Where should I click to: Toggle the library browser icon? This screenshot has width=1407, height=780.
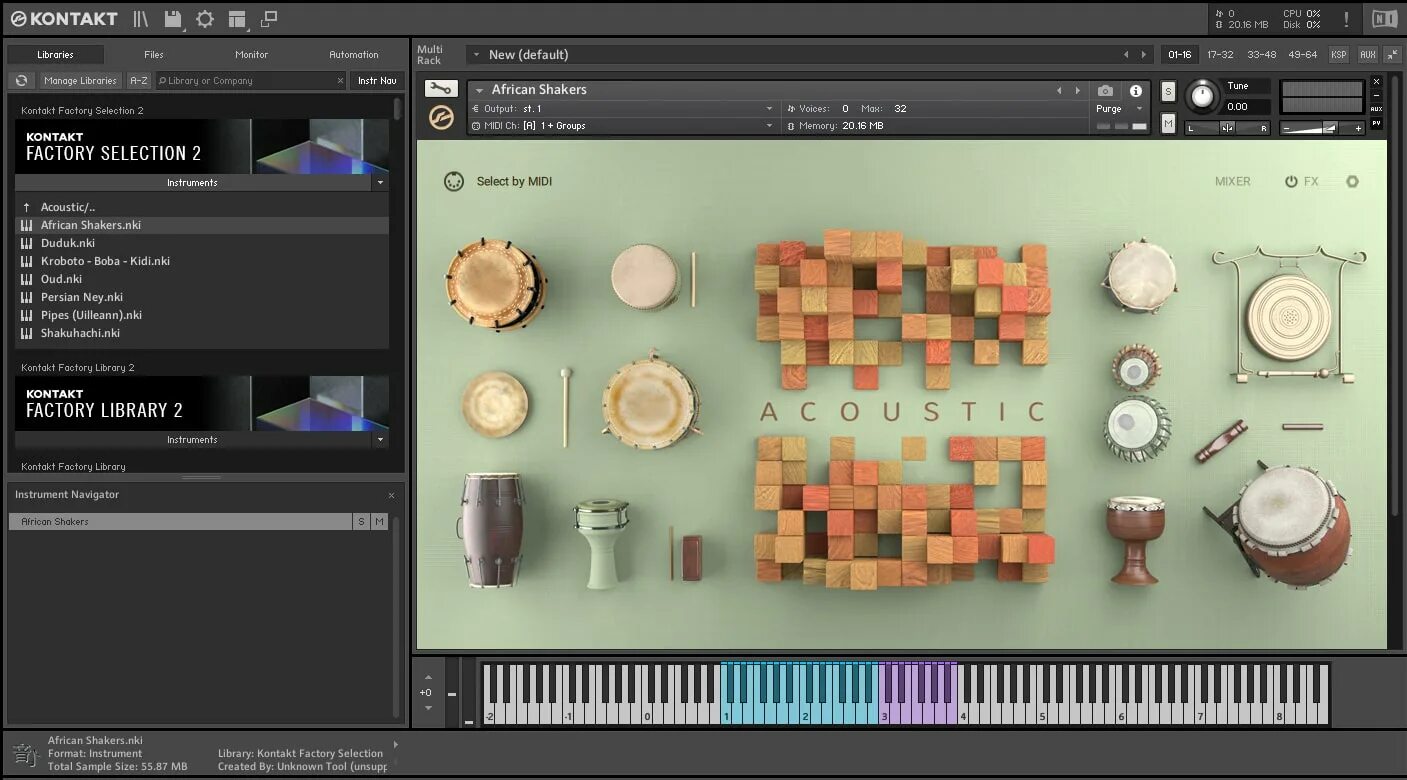coord(141,19)
